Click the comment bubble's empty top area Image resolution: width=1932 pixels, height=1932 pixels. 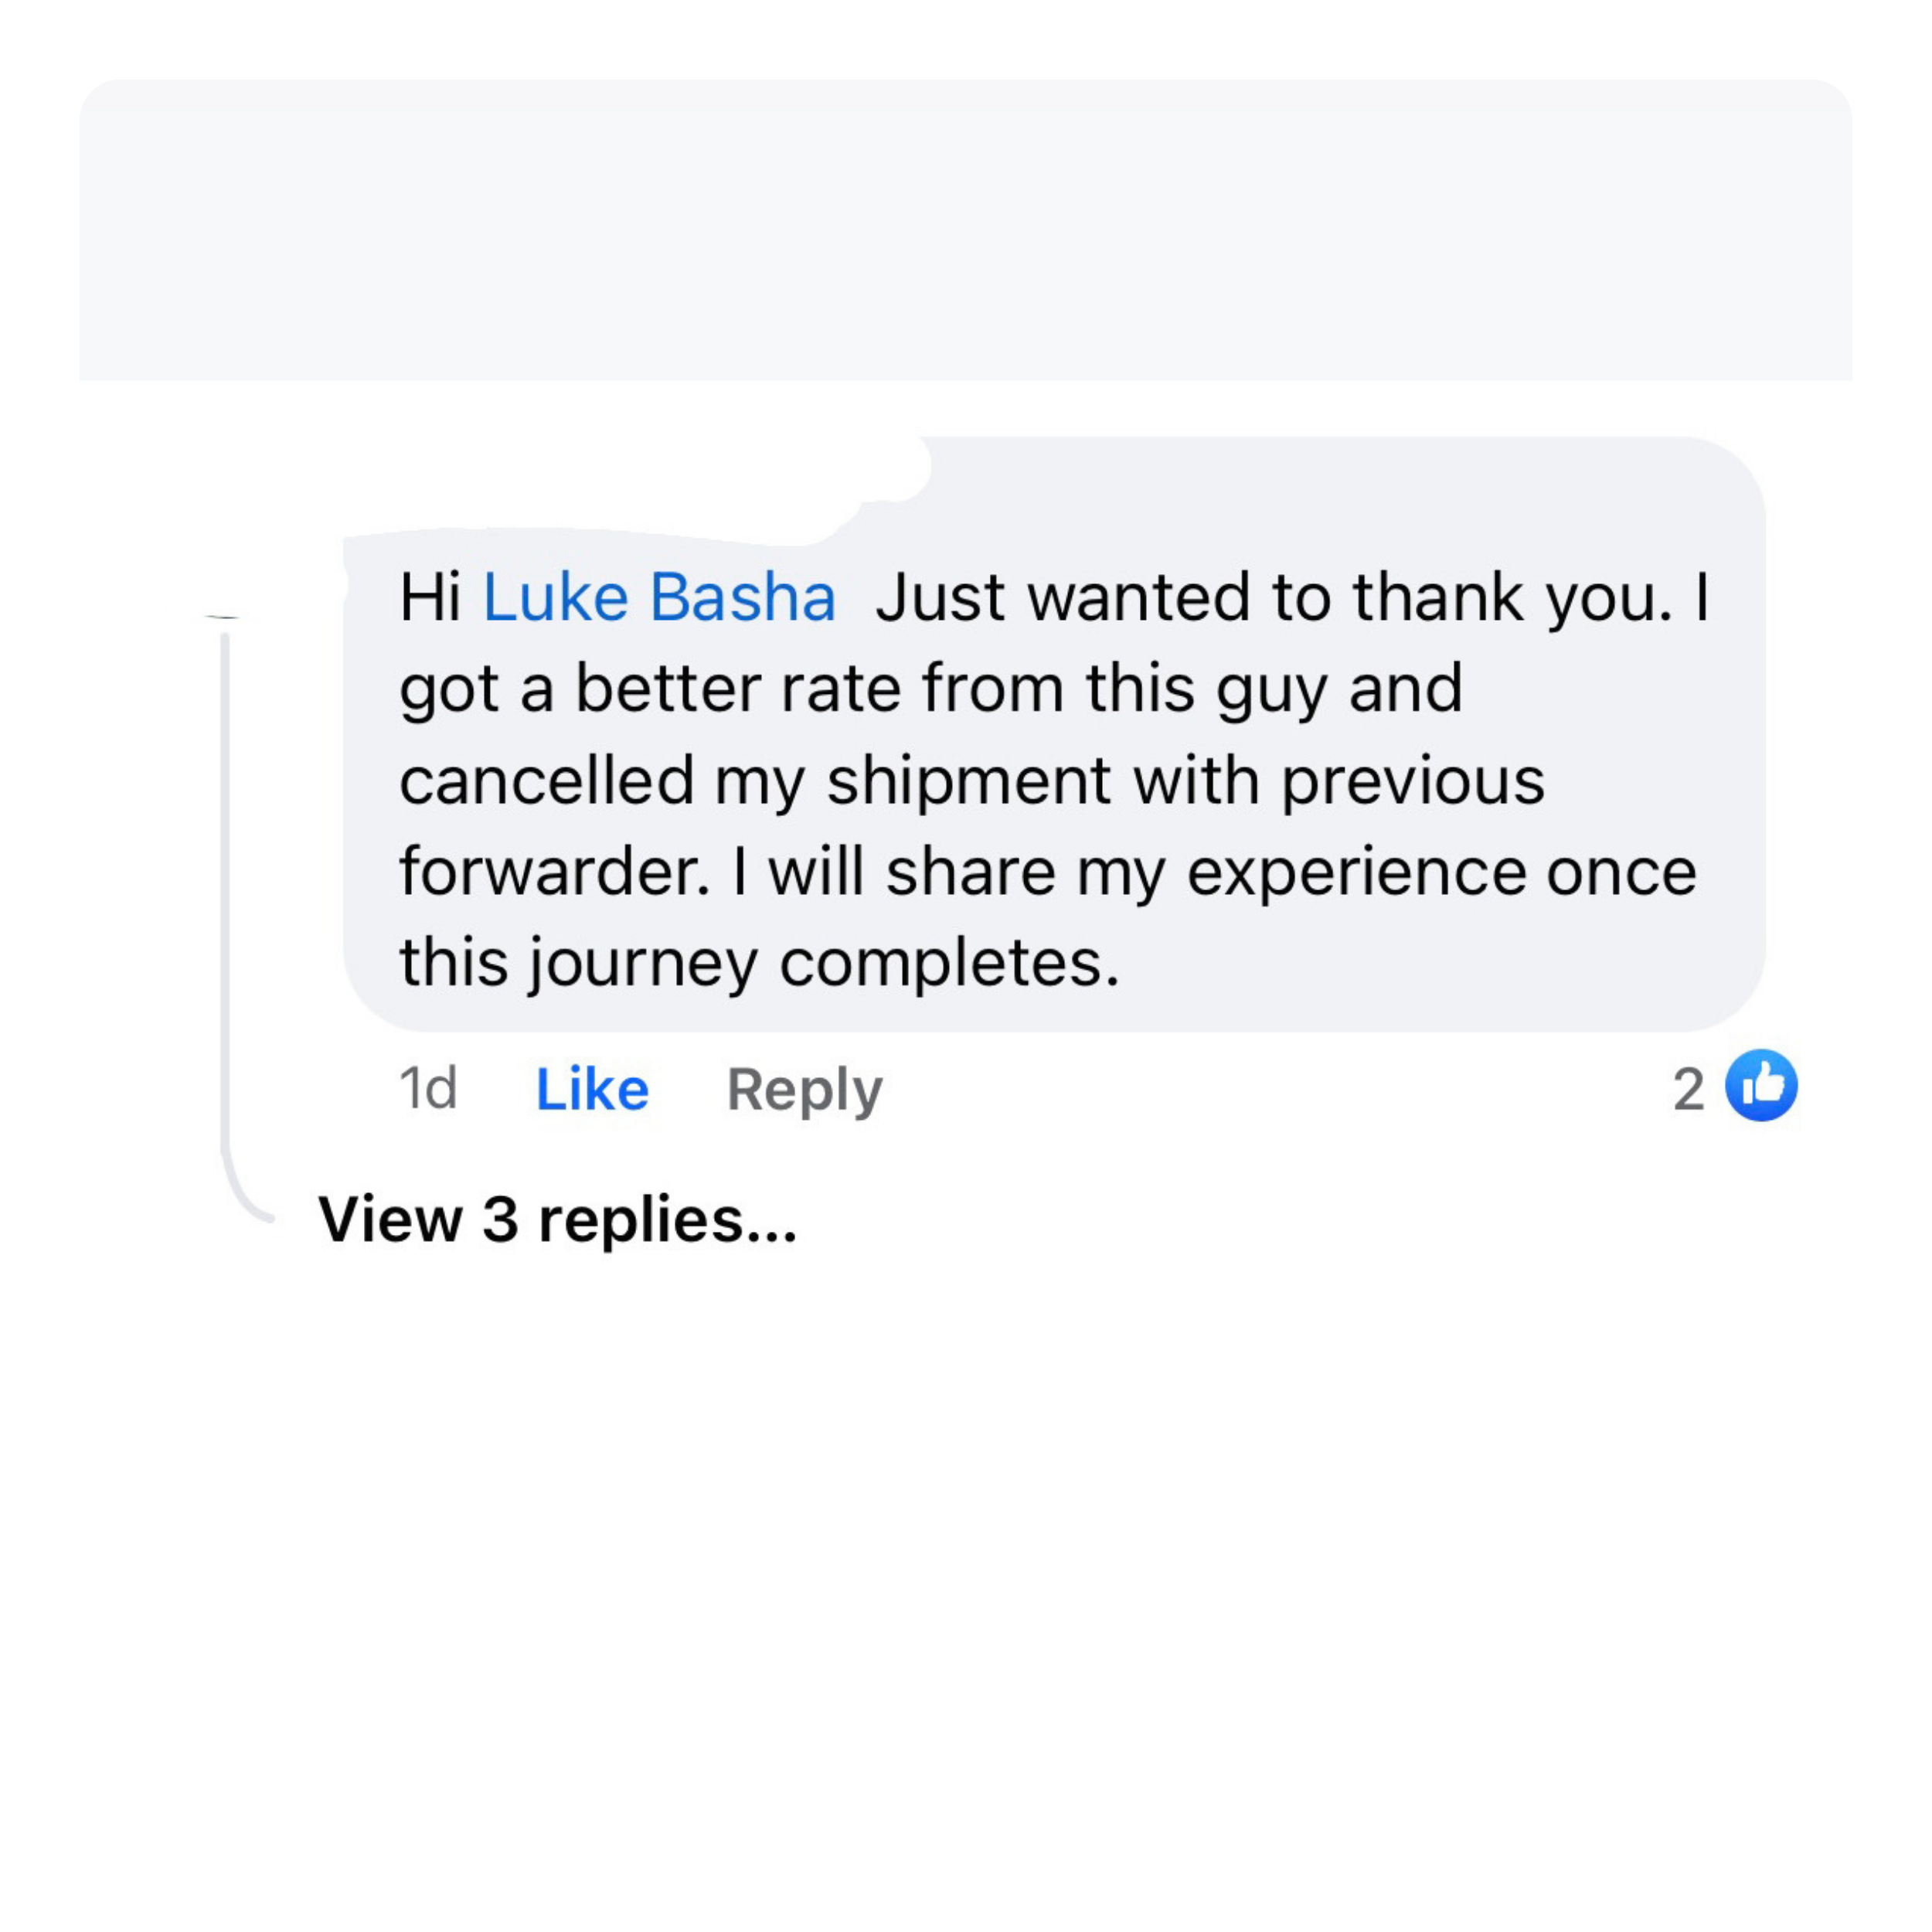coord(1300,490)
